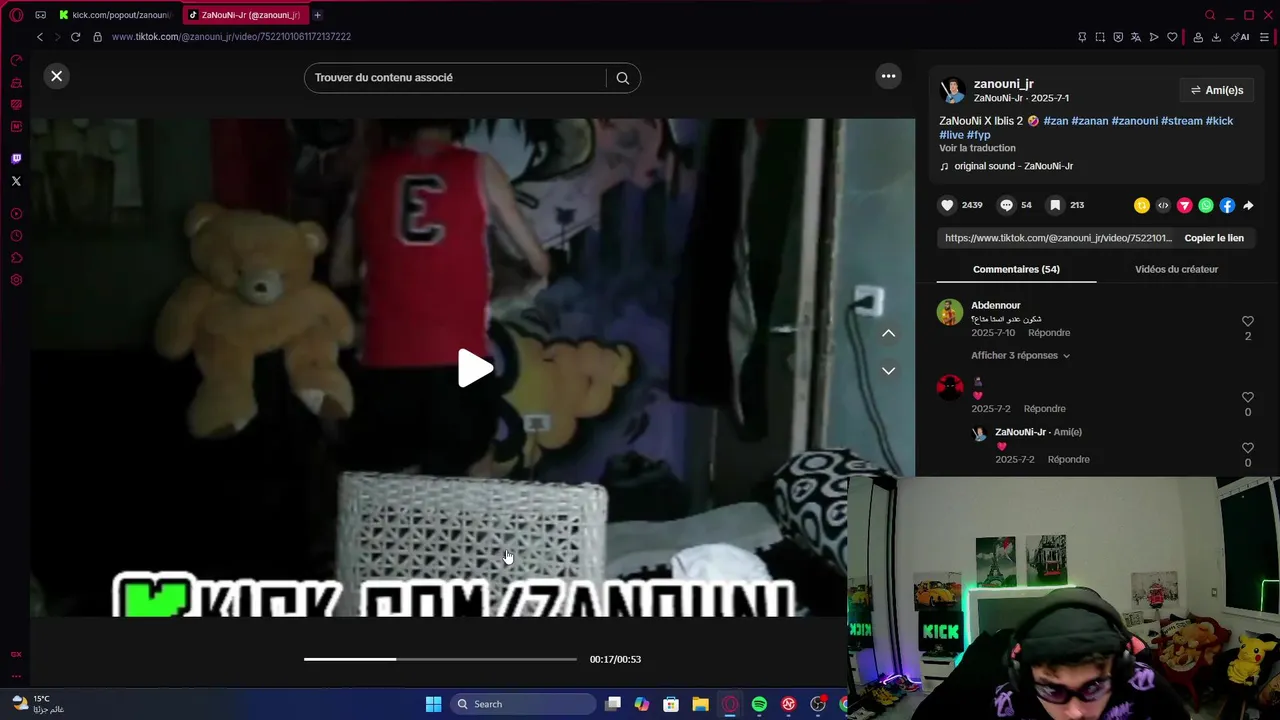Open browser downloads icon
This screenshot has height=720, width=1280.
[1216, 37]
